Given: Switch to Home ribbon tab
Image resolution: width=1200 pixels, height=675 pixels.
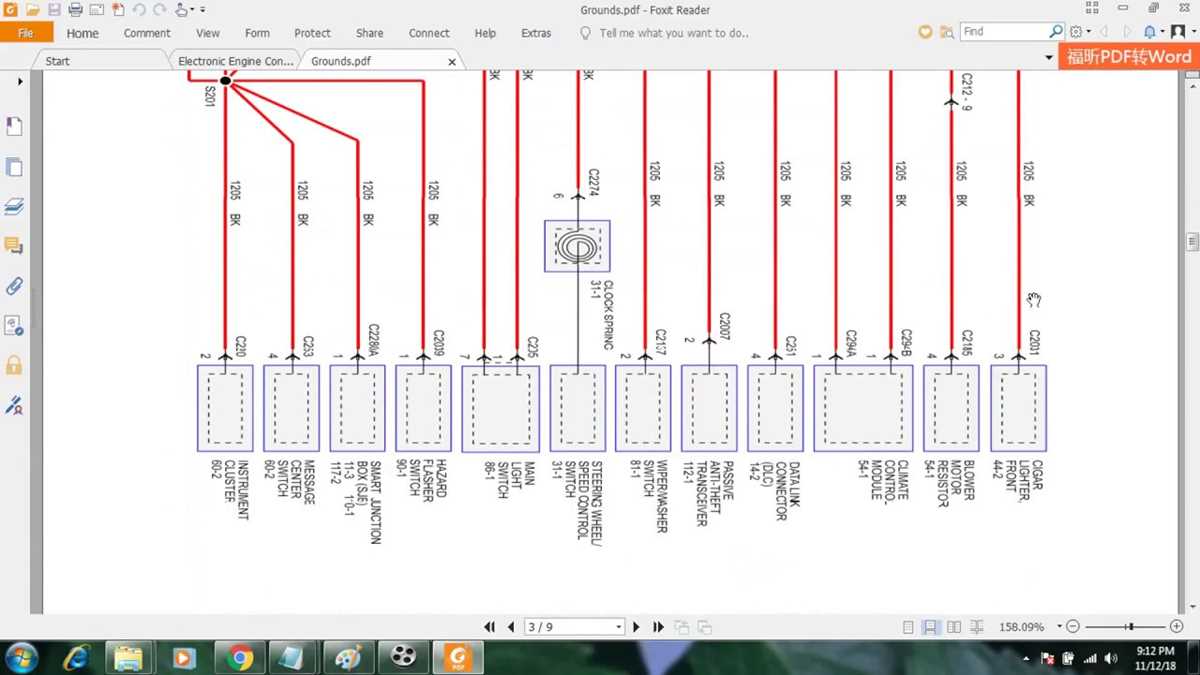Looking at the screenshot, I should coord(82,33).
